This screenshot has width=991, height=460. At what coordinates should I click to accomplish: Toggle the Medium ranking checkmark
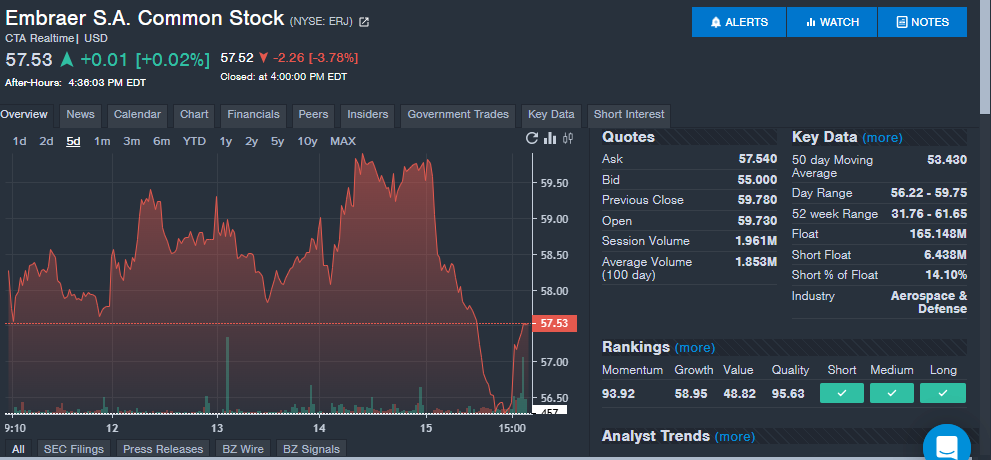892,393
